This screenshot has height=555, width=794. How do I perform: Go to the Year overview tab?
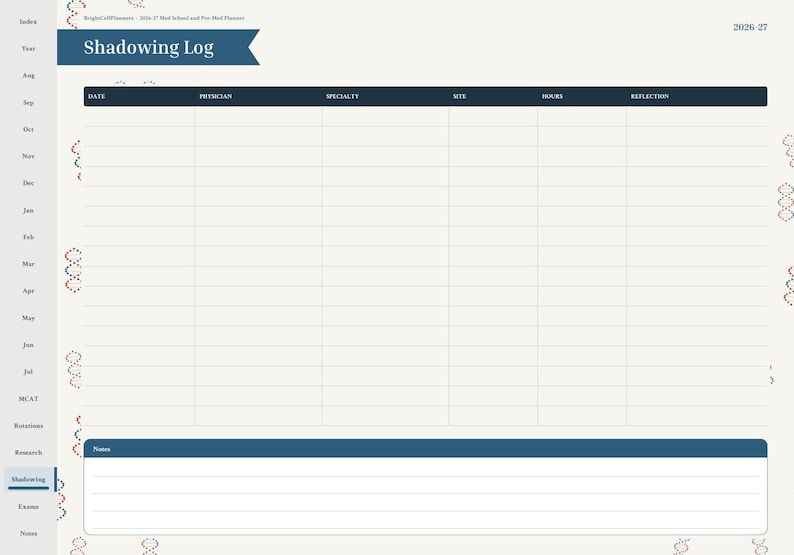(x=28, y=49)
